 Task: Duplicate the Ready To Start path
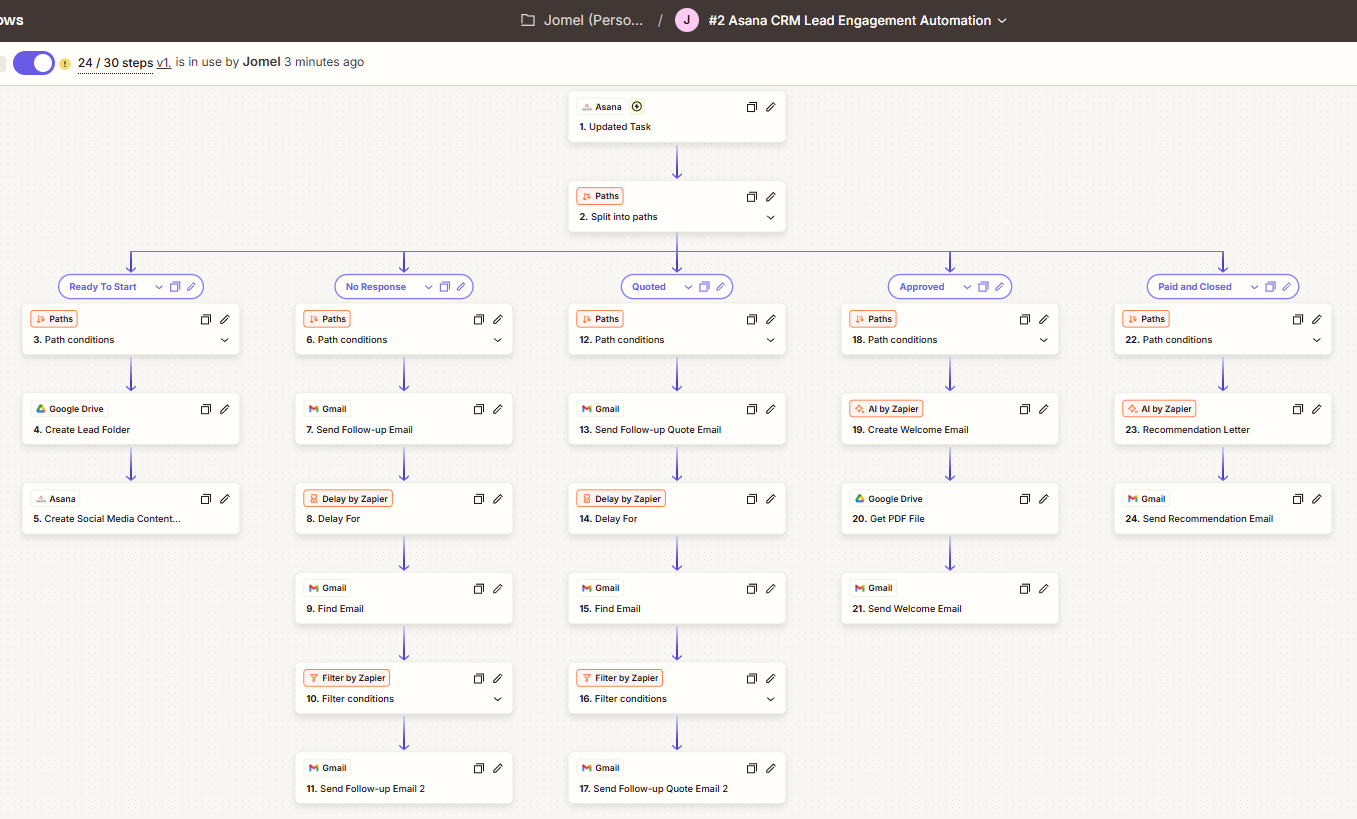pos(175,287)
